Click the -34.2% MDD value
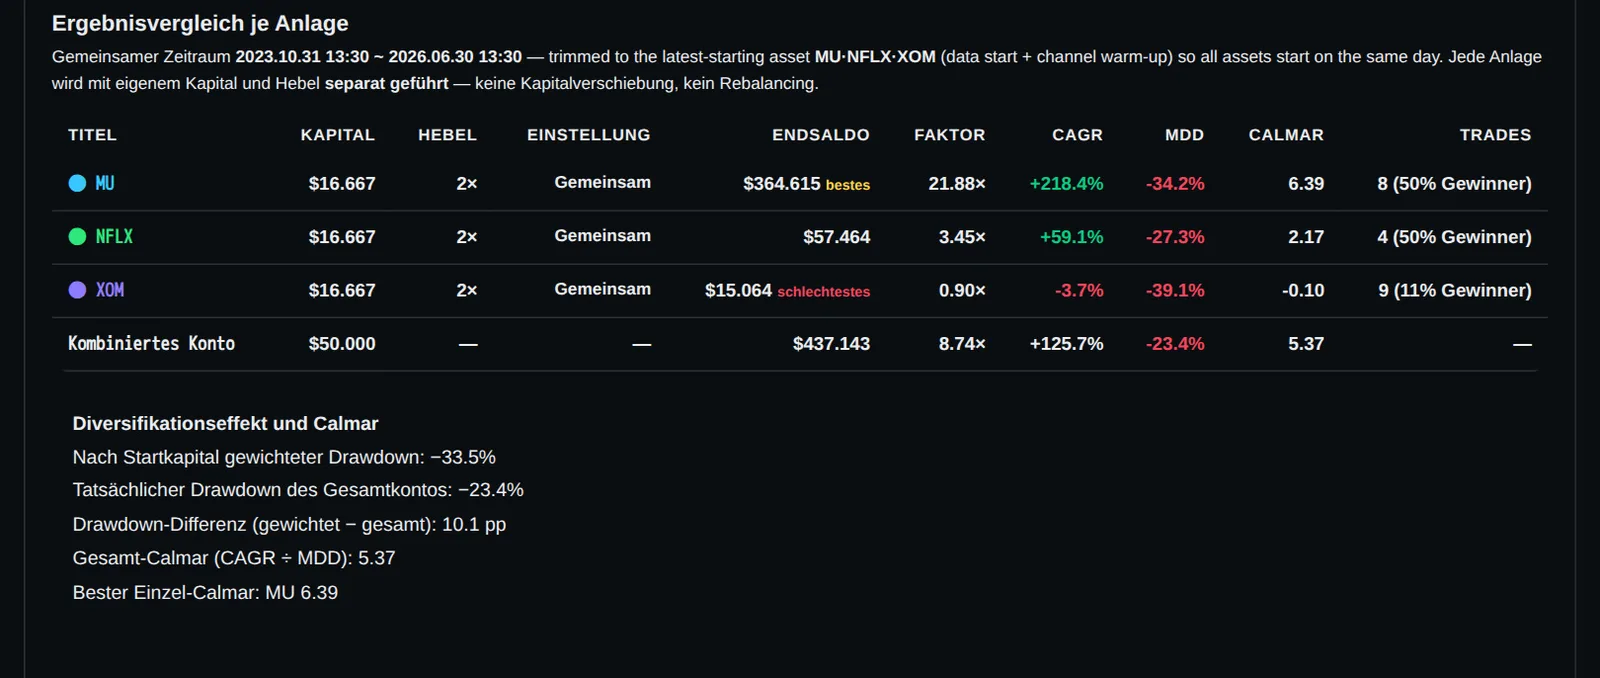The image size is (1600, 678). [1175, 184]
